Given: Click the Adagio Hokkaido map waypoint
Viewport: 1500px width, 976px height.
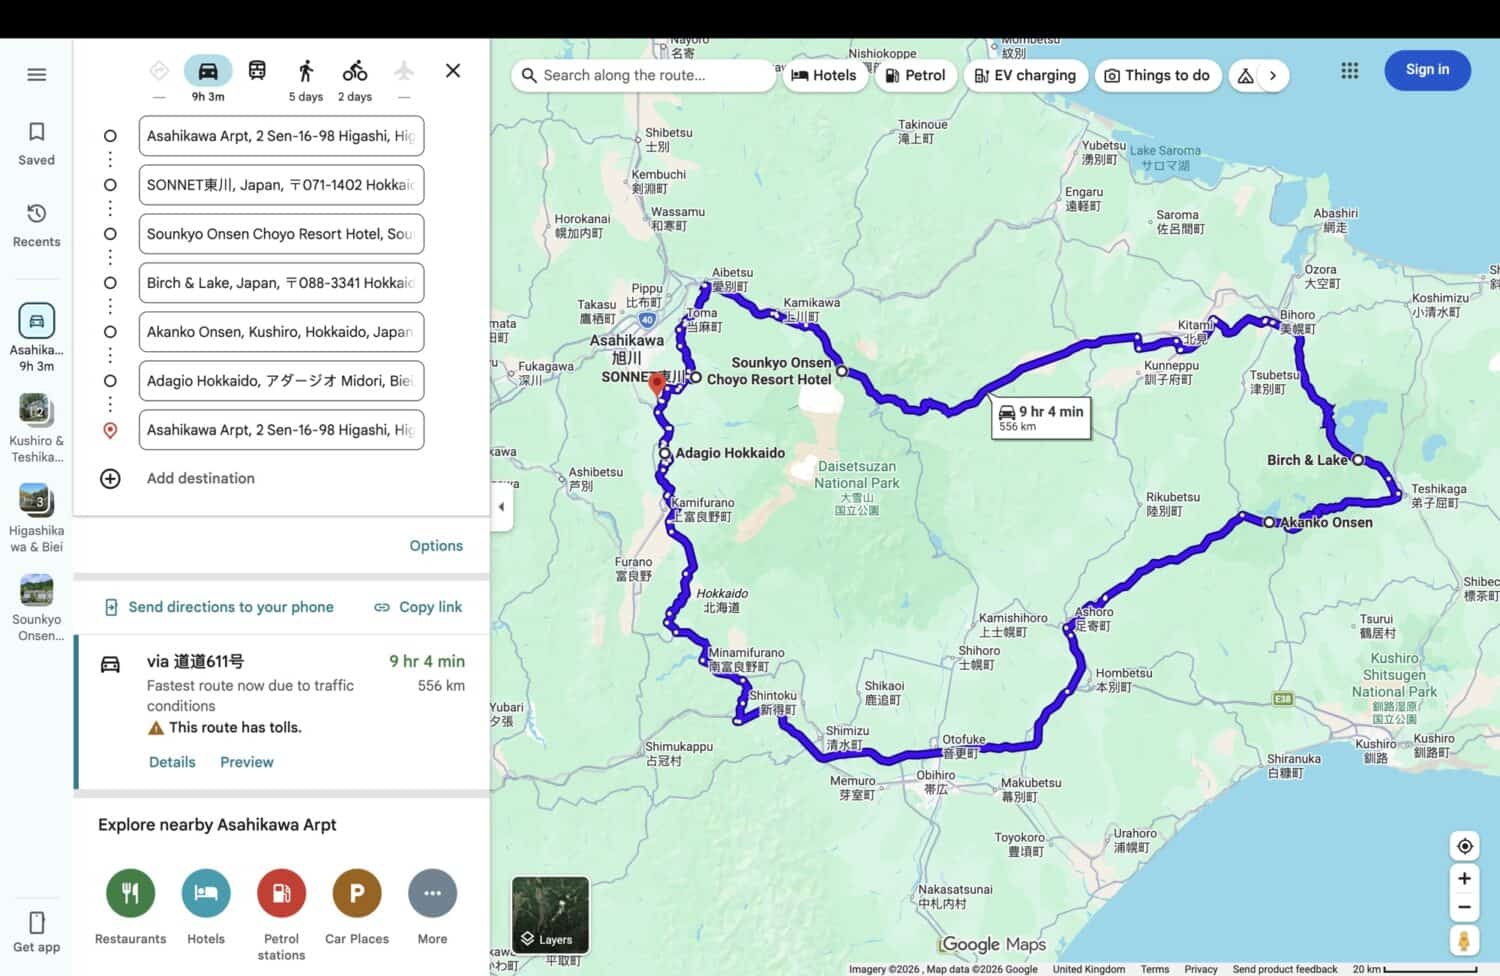Looking at the screenshot, I should tap(664, 453).
